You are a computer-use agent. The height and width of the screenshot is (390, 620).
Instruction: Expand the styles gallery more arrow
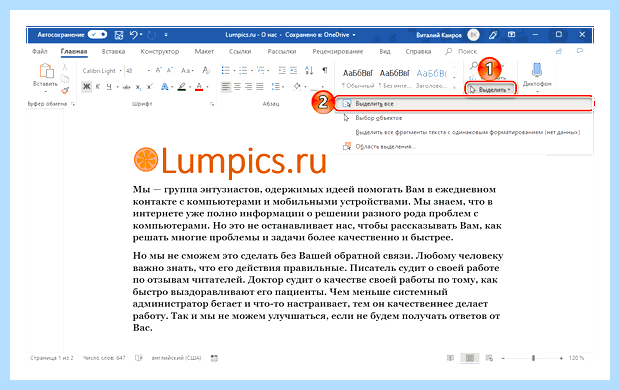tap(455, 86)
